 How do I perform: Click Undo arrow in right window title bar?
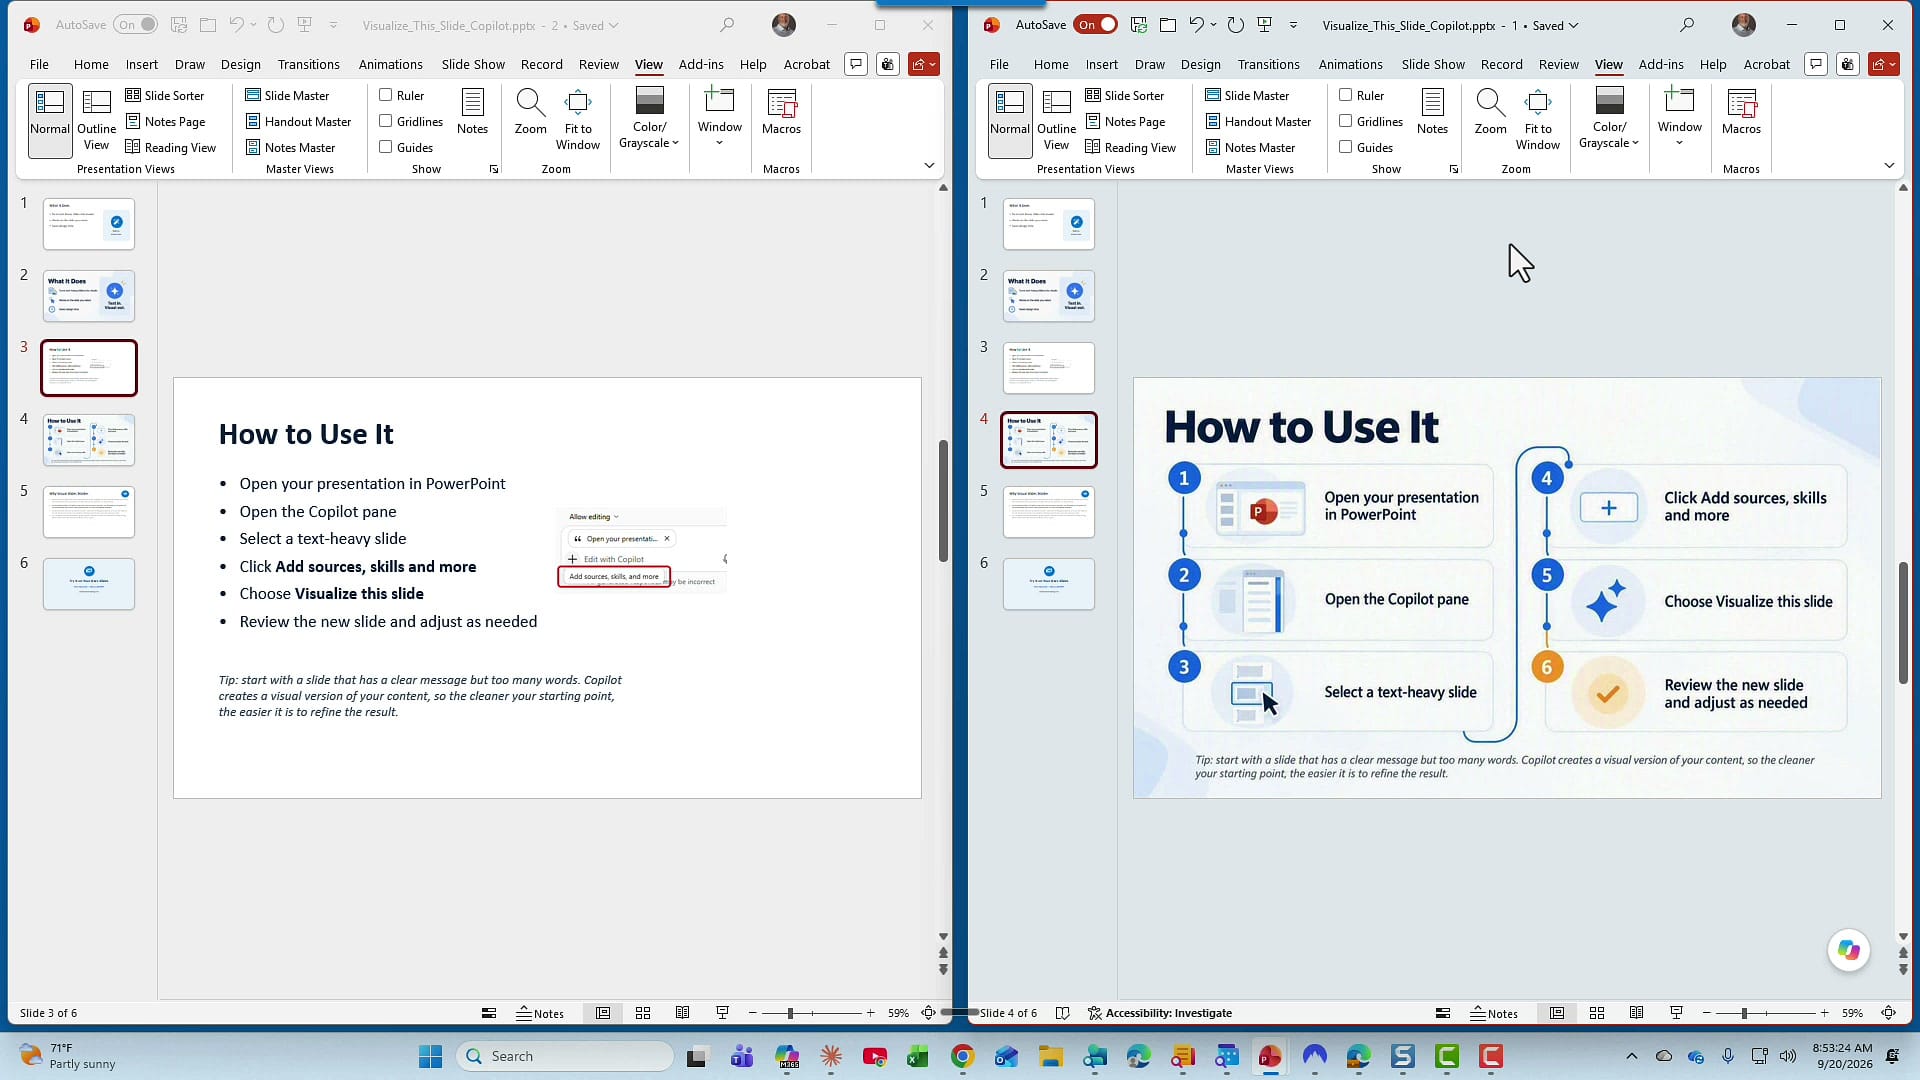1196,25
